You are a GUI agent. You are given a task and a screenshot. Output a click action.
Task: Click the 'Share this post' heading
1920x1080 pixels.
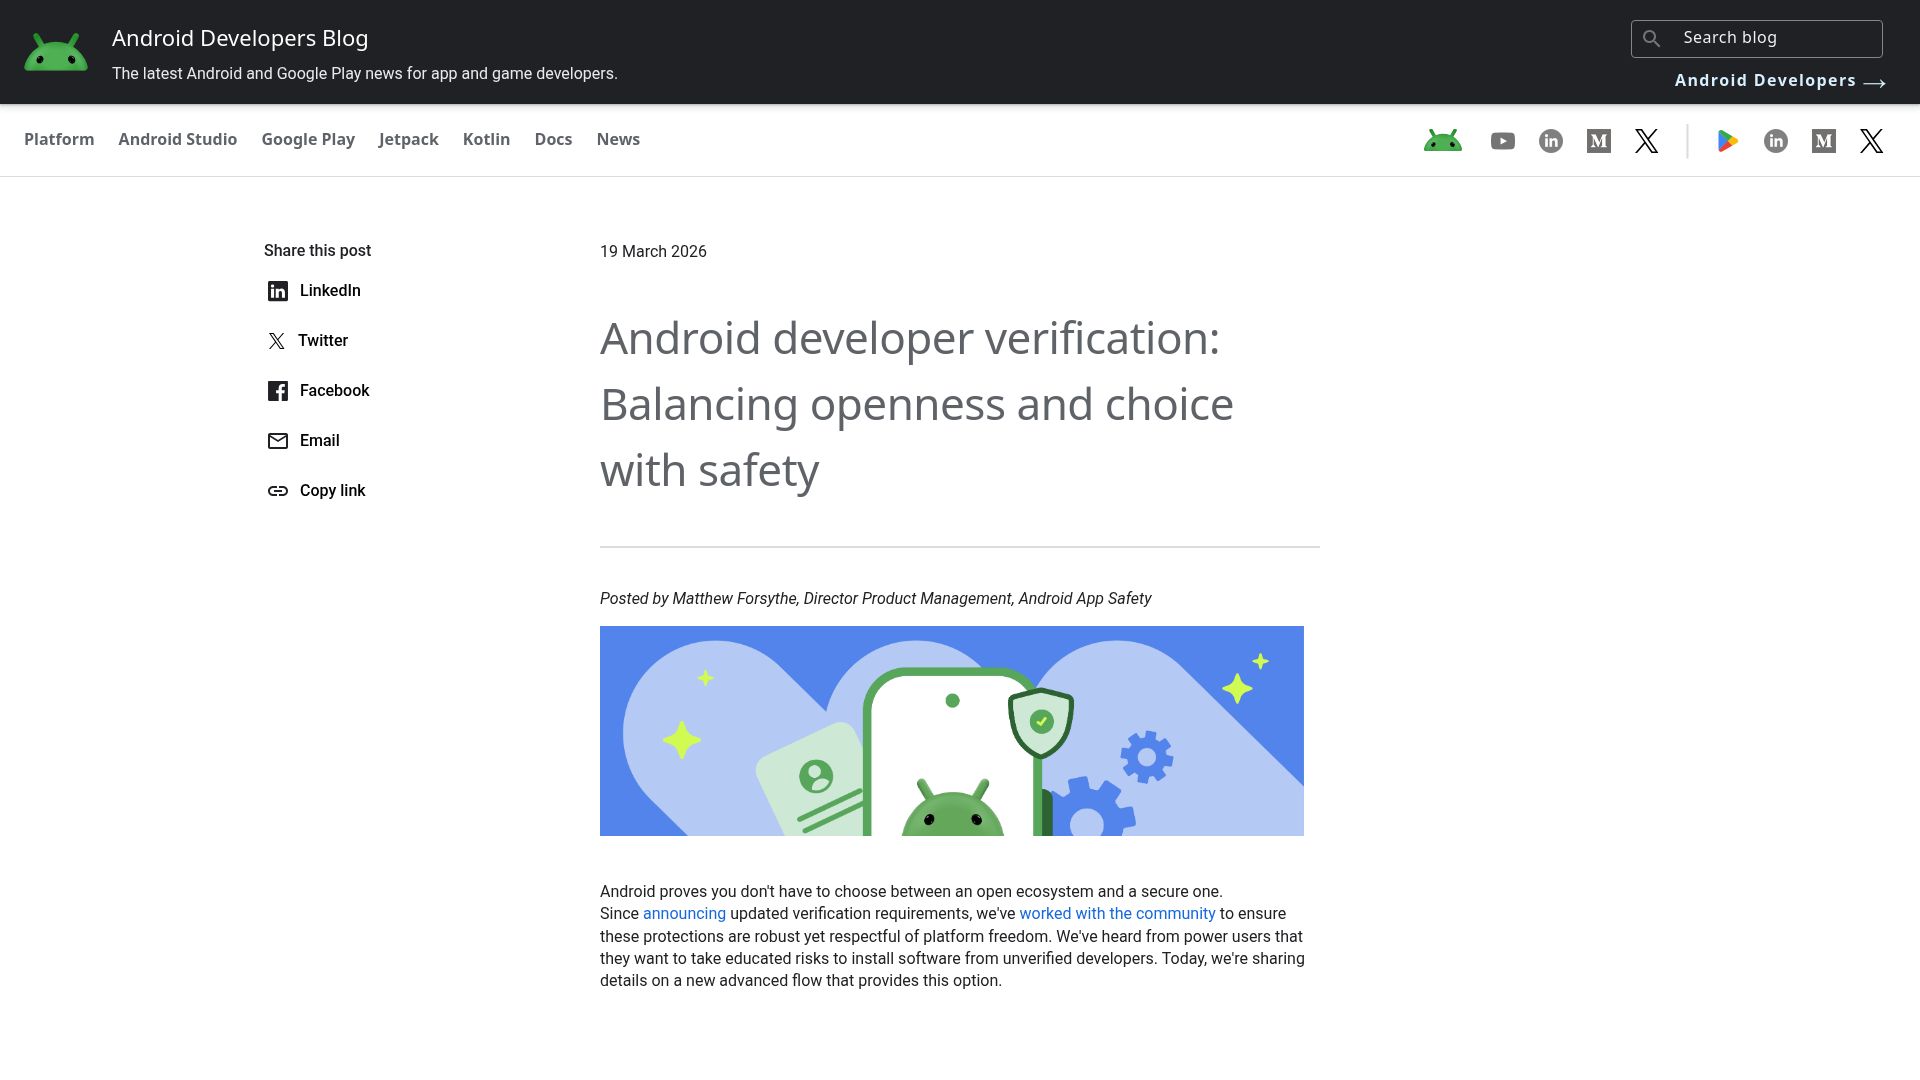coord(317,251)
